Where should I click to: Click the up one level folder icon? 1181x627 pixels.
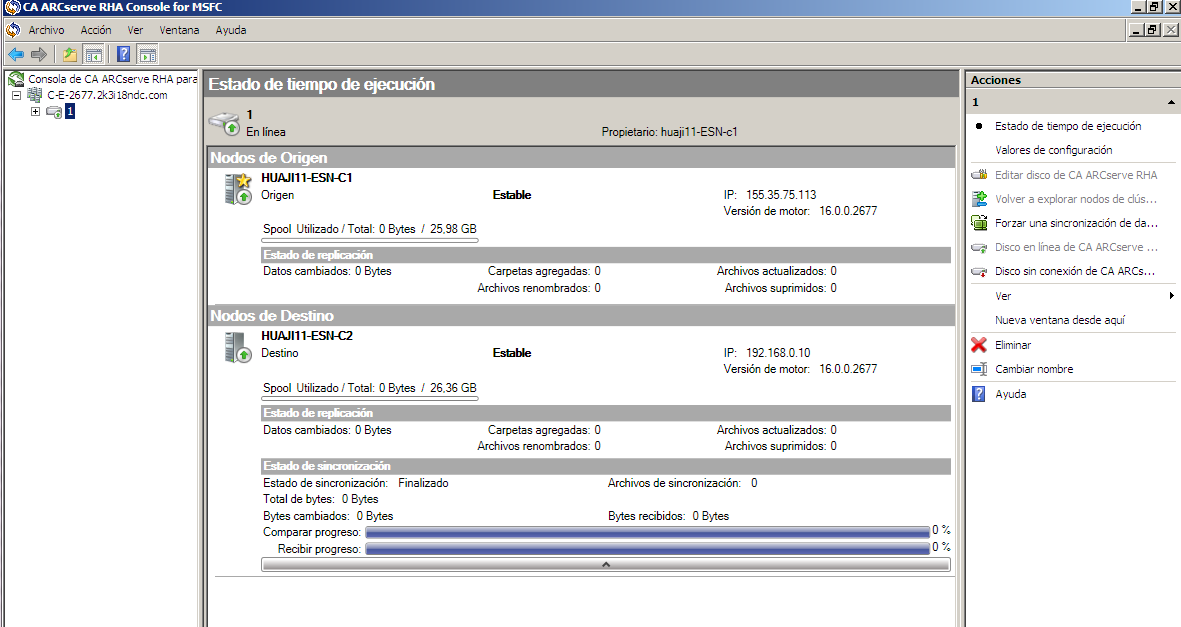click(x=70, y=54)
